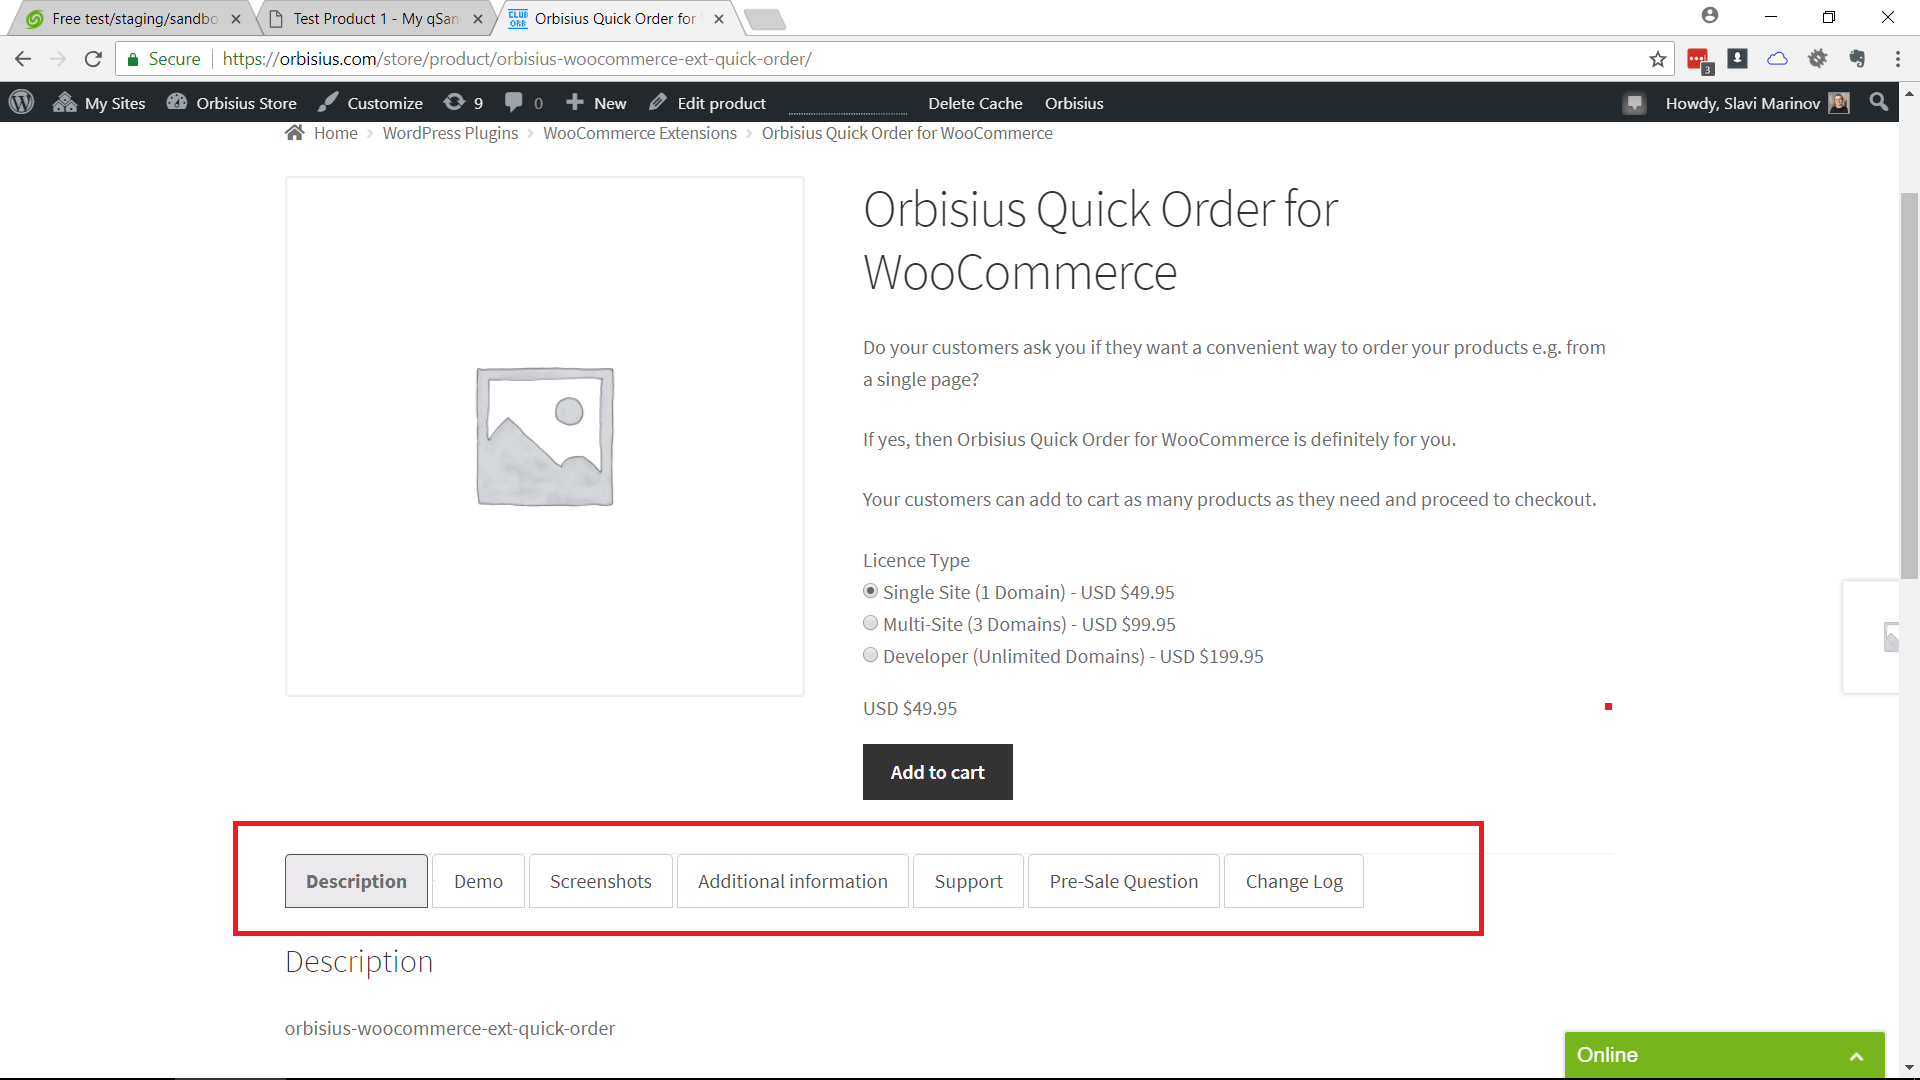
Task: Click the orbisius-woocommerce-ext-quick-order description text
Action: click(x=450, y=1028)
